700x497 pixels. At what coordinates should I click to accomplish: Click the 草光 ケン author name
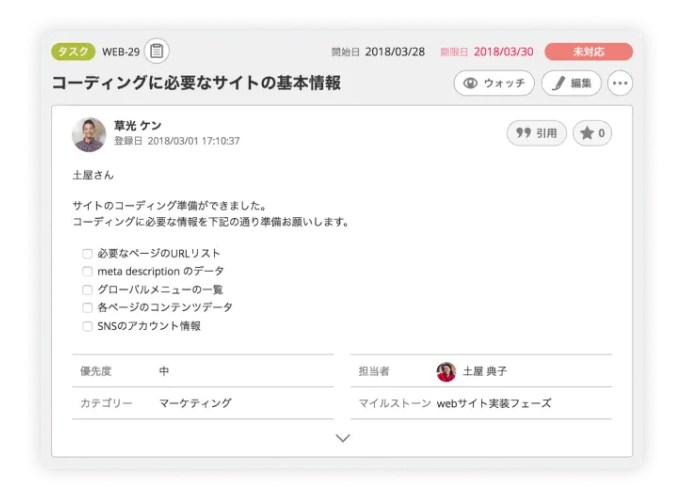[x=137, y=126]
